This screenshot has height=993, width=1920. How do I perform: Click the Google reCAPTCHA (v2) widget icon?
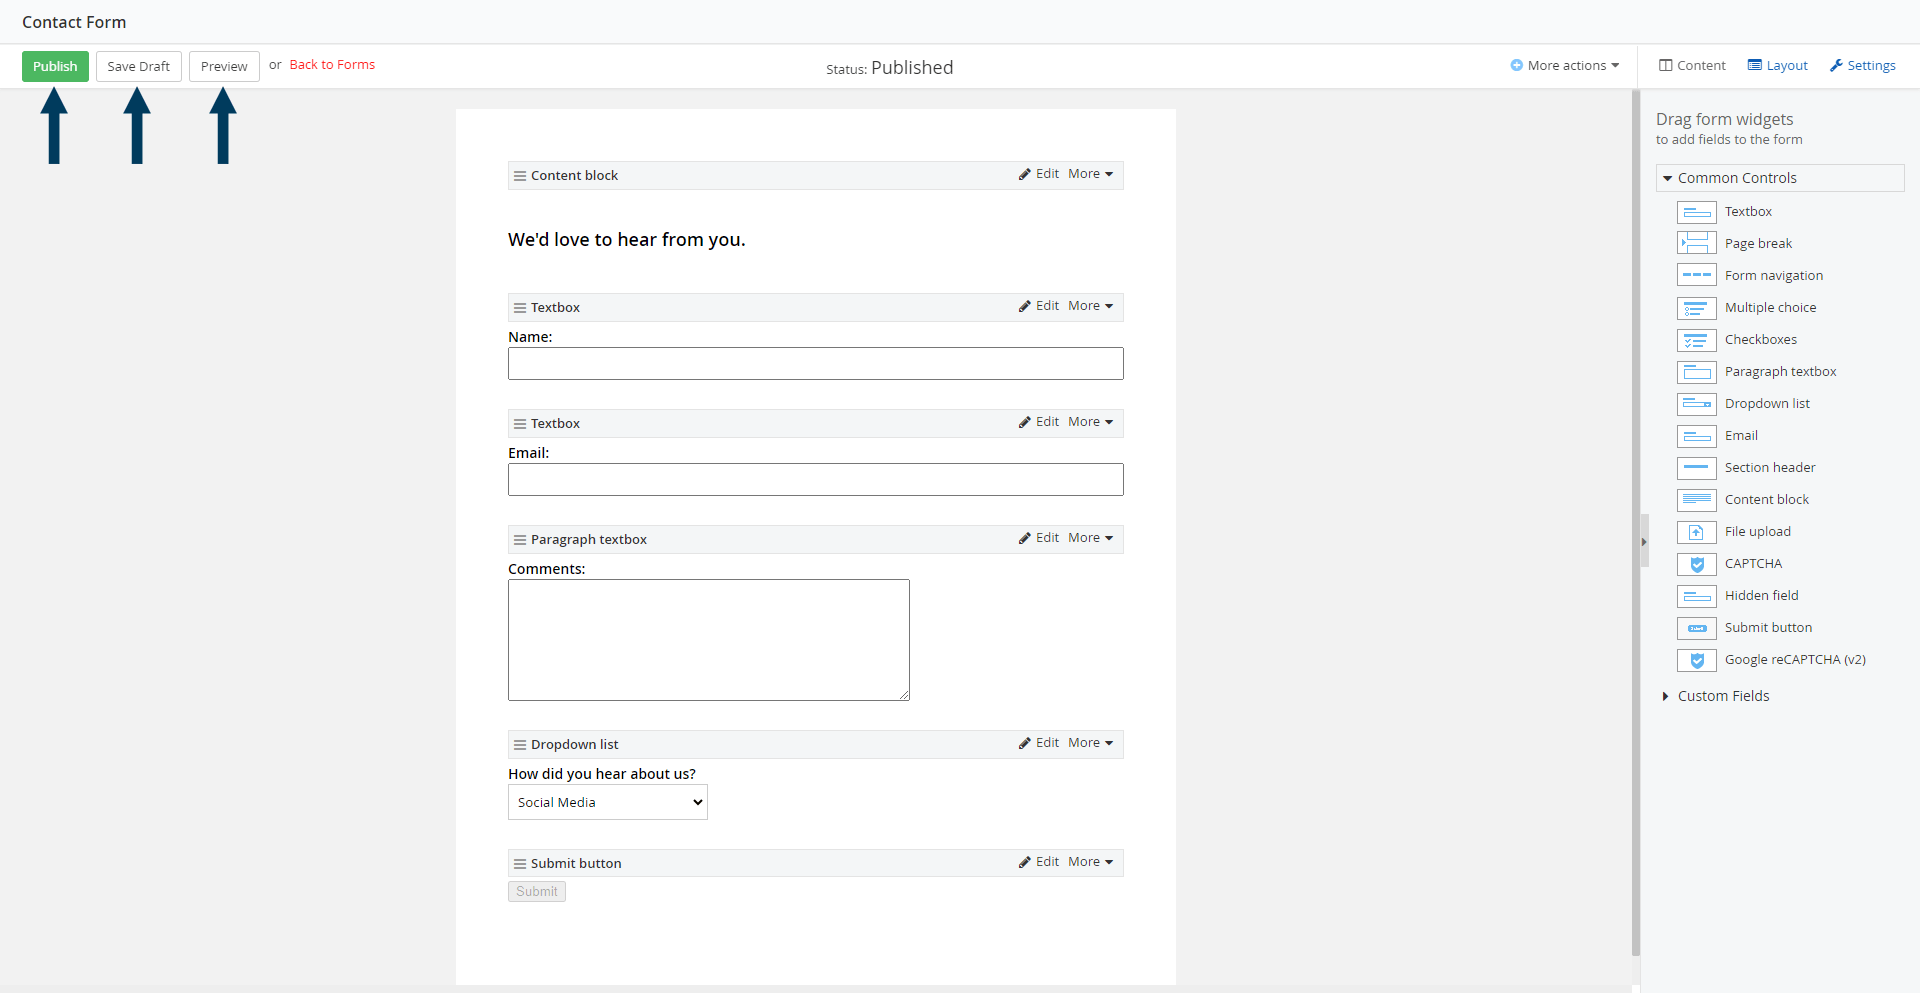click(x=1696, y=660)
